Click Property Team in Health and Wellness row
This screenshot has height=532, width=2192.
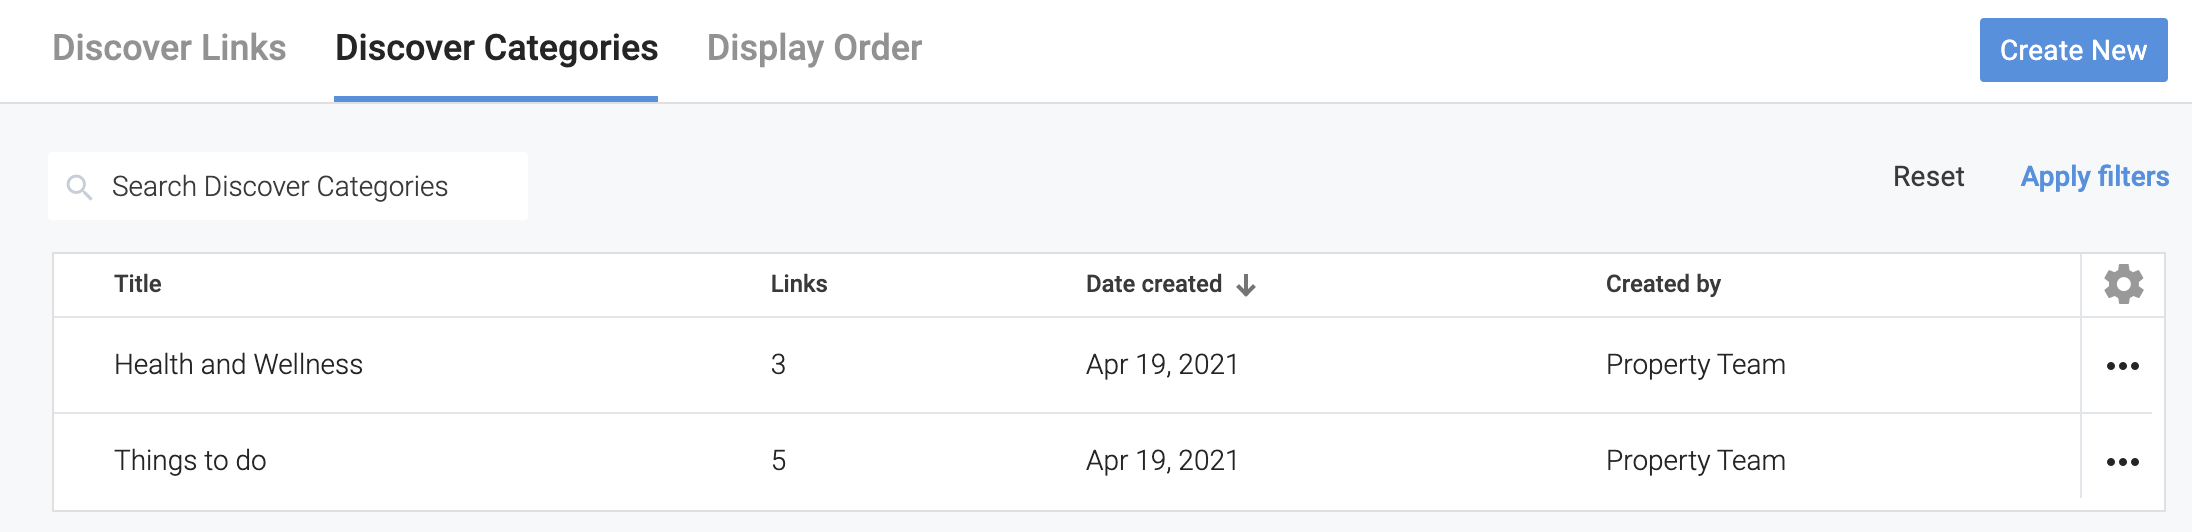click(1695, 365)
